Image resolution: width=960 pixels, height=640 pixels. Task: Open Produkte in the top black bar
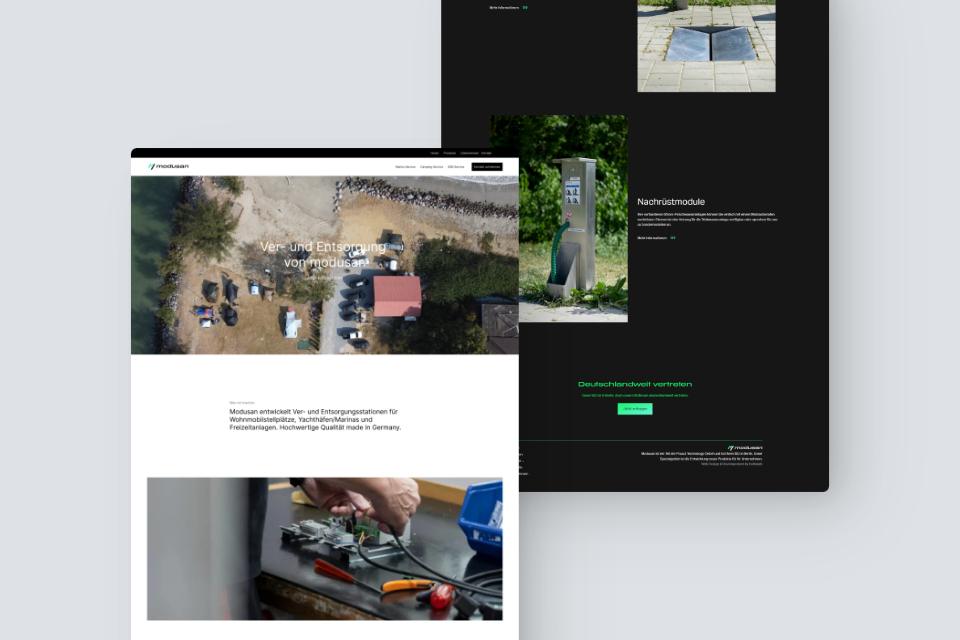pyautogui.click(x=450, y=153)
